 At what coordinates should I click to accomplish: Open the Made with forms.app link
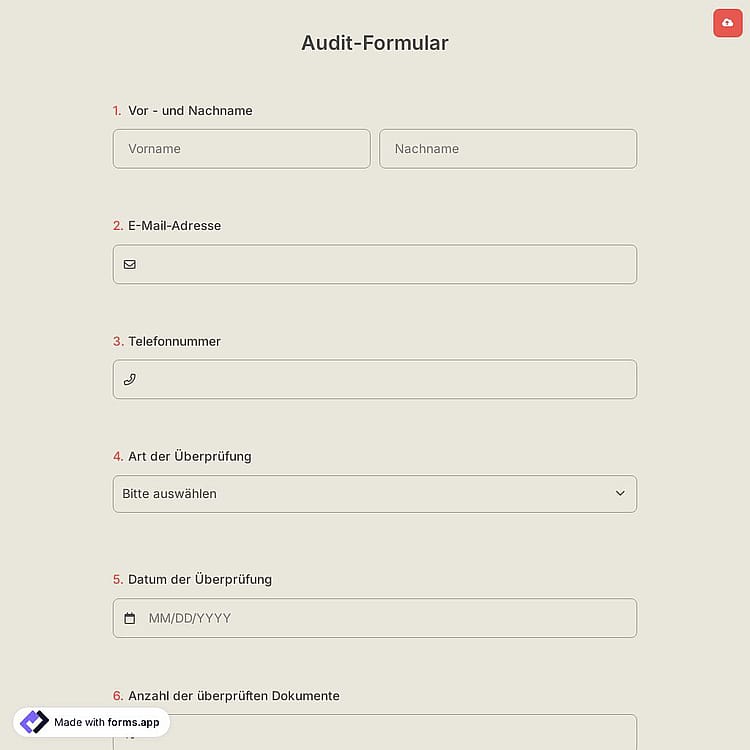(91, 722)
